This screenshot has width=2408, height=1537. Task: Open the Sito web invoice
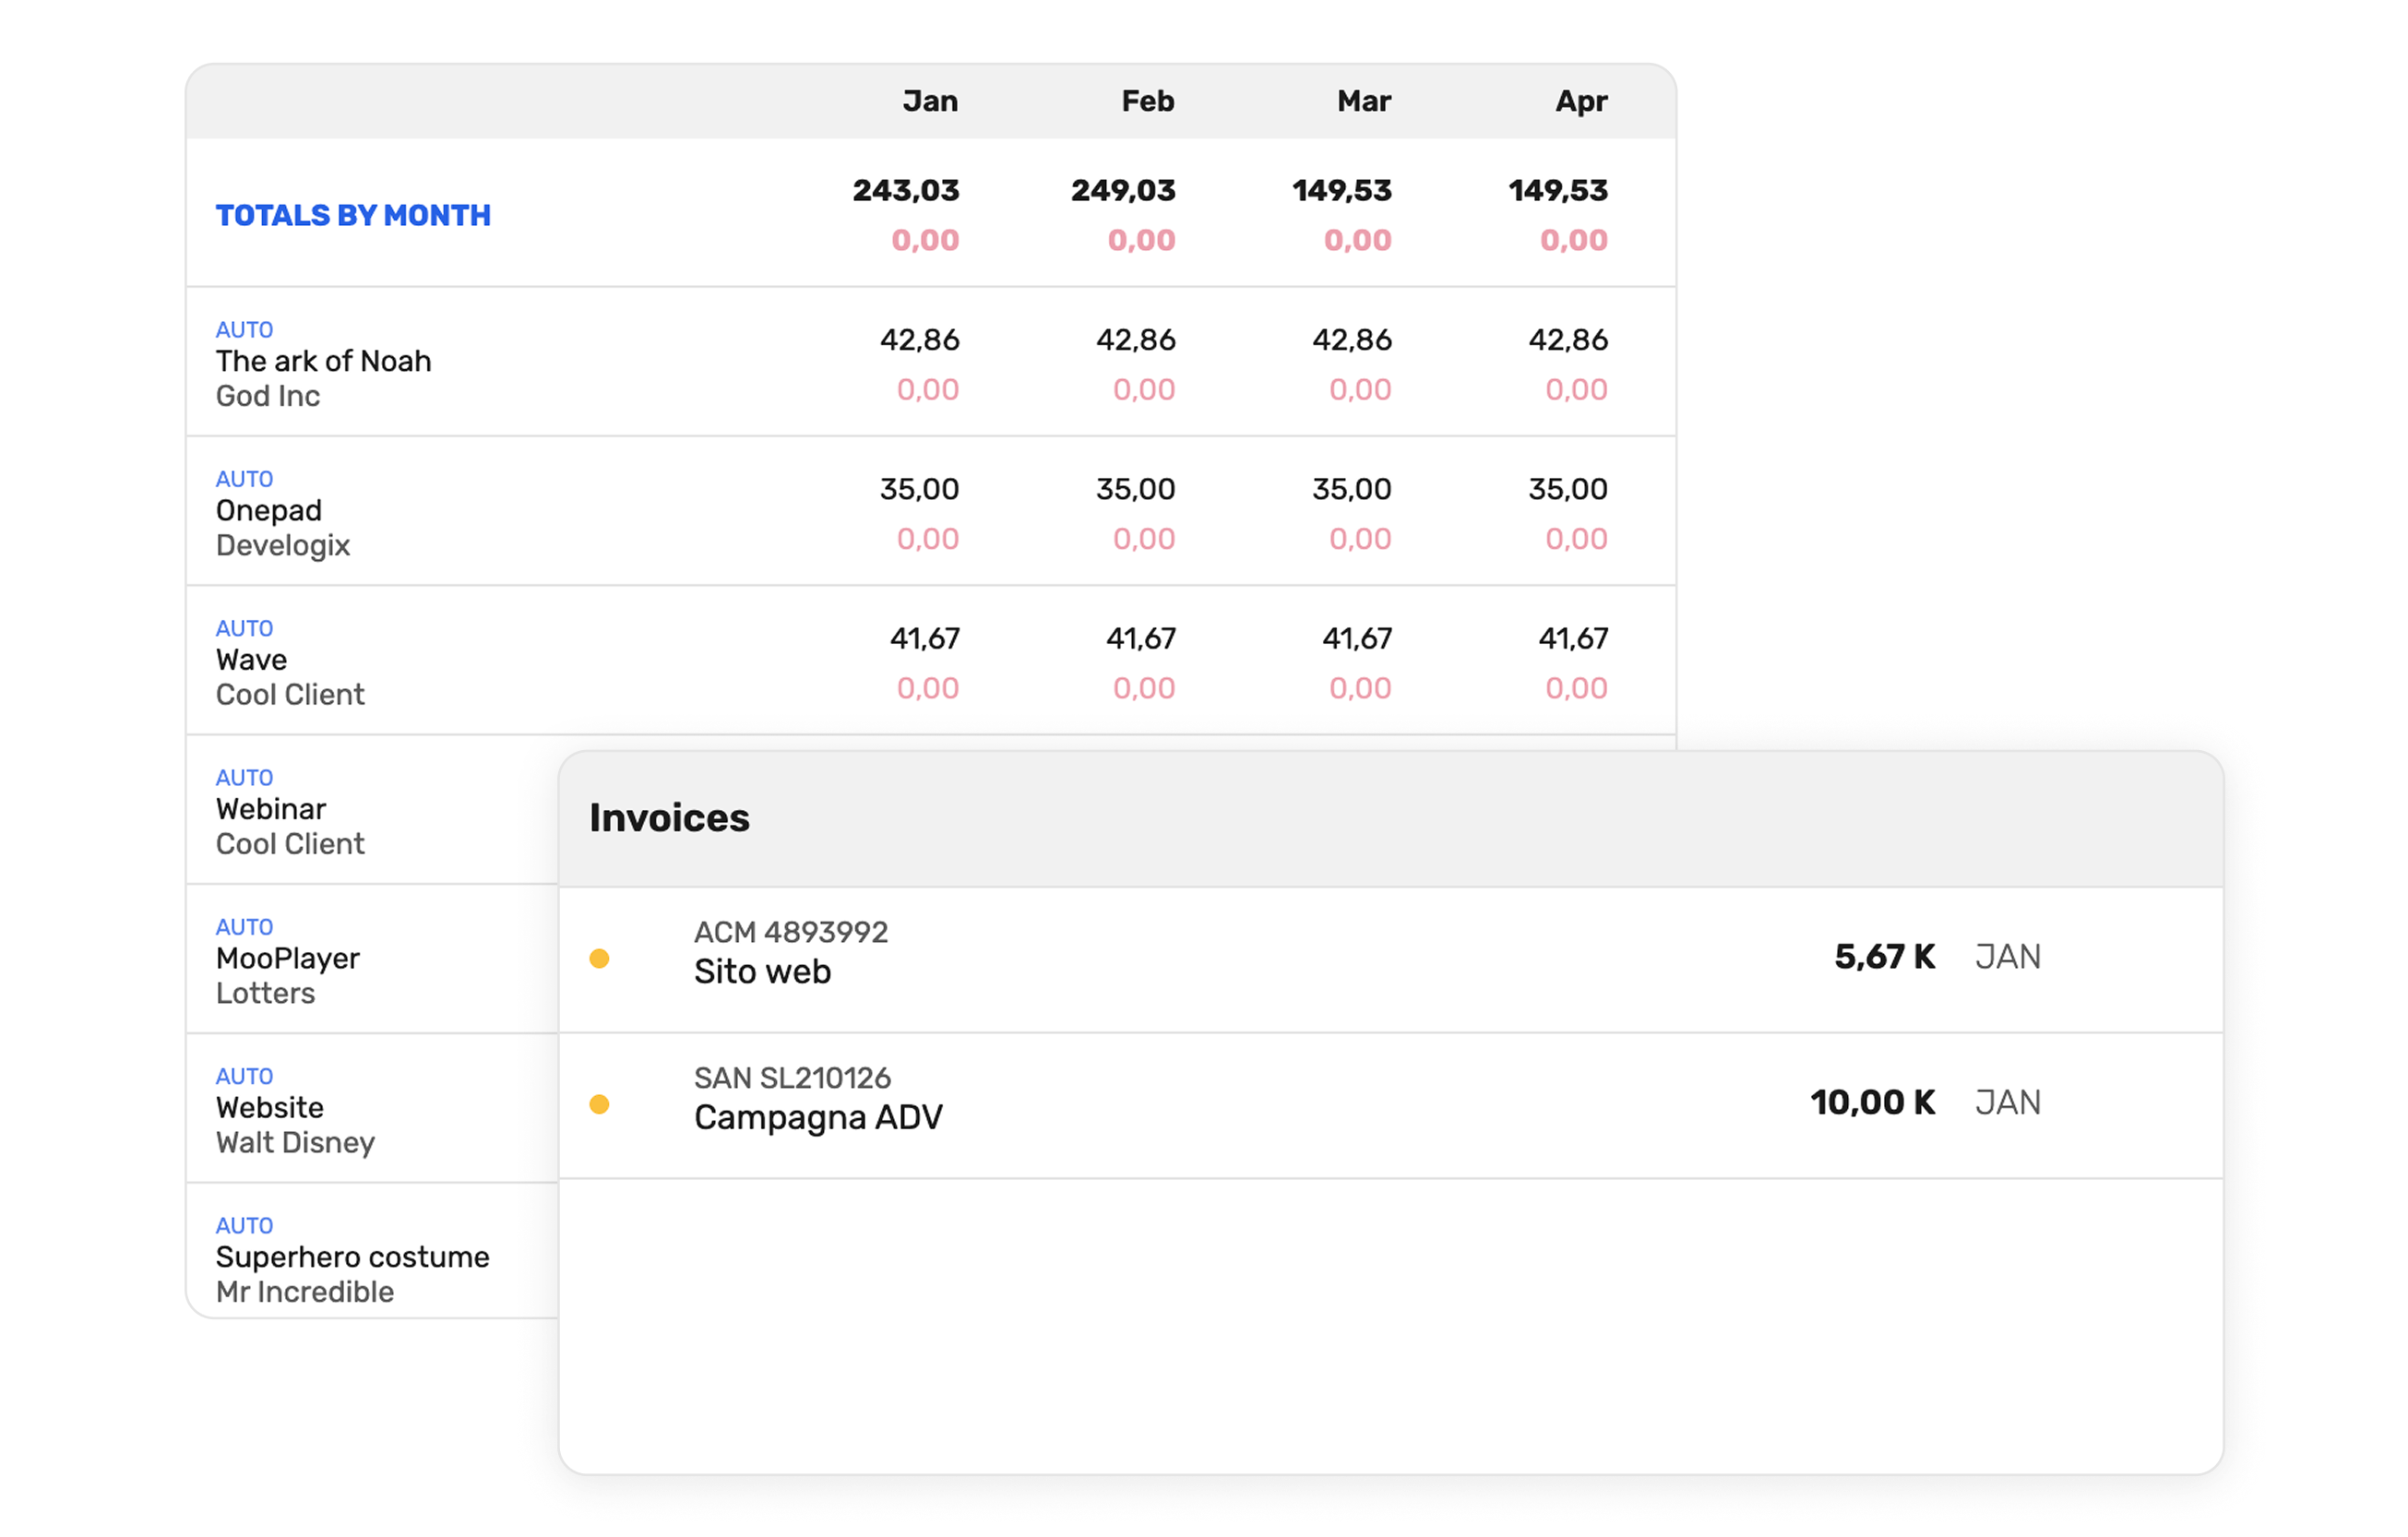[x=762, y=971]
